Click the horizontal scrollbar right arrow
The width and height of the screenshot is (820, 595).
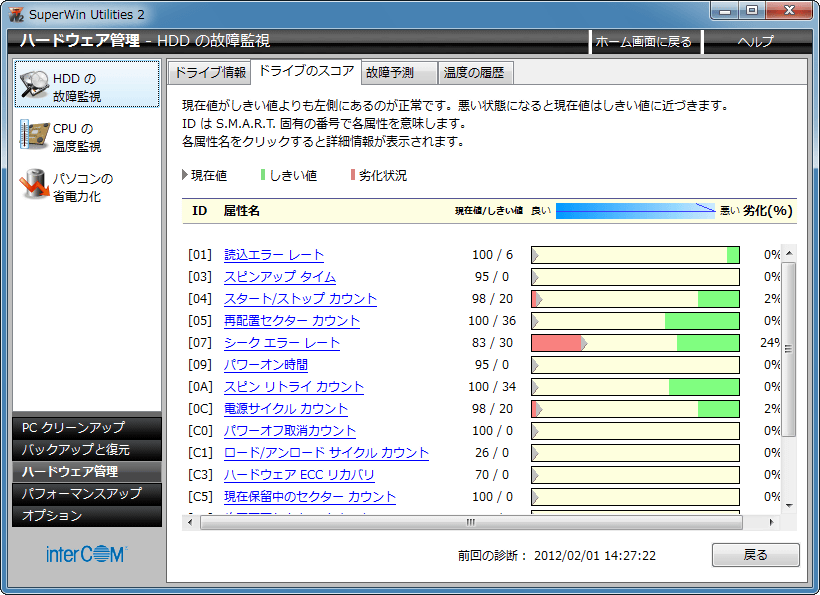[x=771, y=522]
